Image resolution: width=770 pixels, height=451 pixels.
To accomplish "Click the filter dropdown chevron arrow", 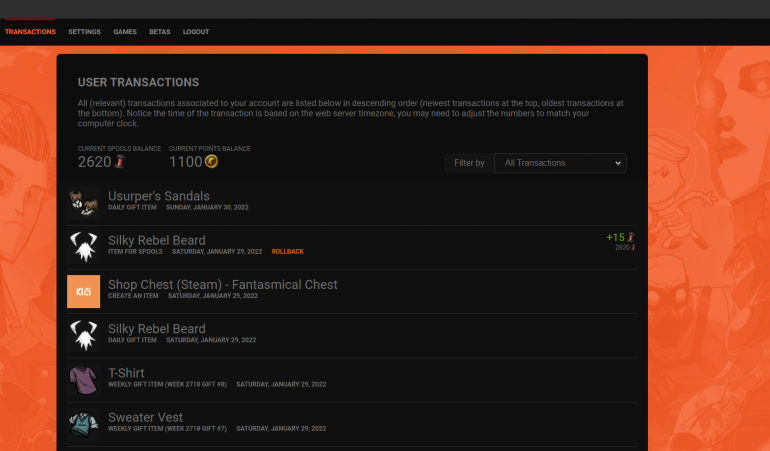I will [618, 163].
